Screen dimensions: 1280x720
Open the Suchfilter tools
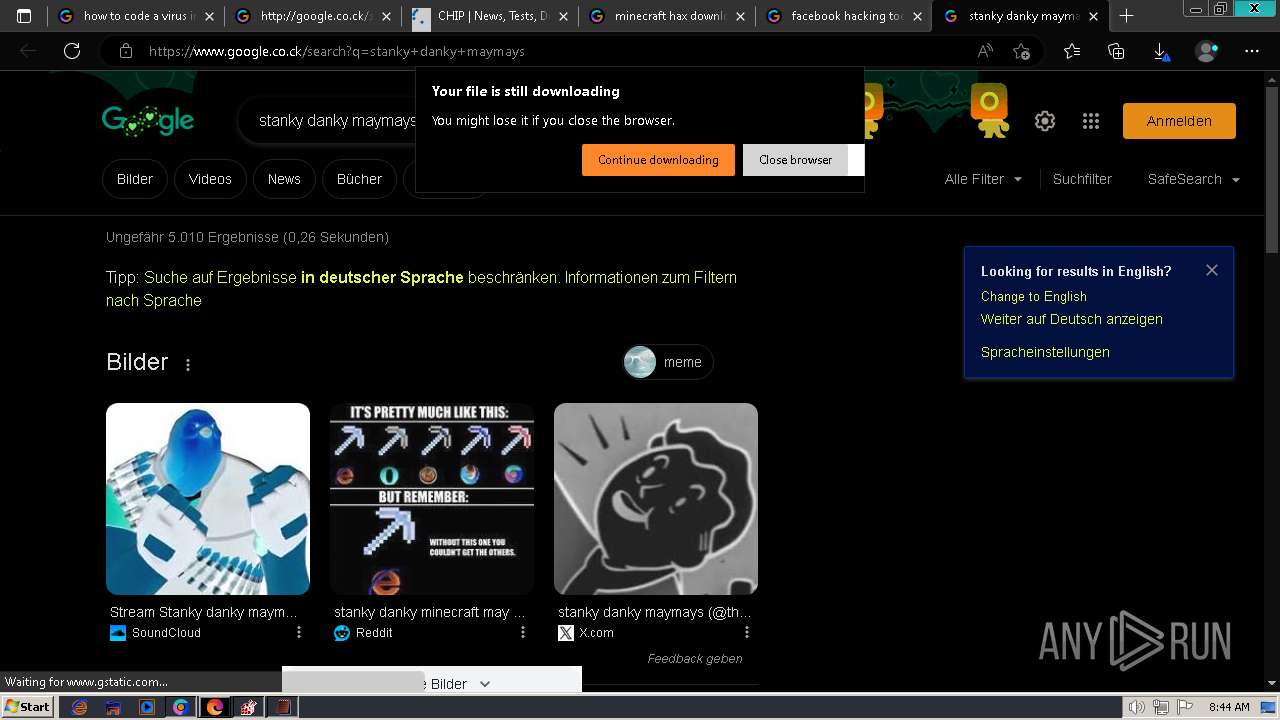(x=1082, y=179)
